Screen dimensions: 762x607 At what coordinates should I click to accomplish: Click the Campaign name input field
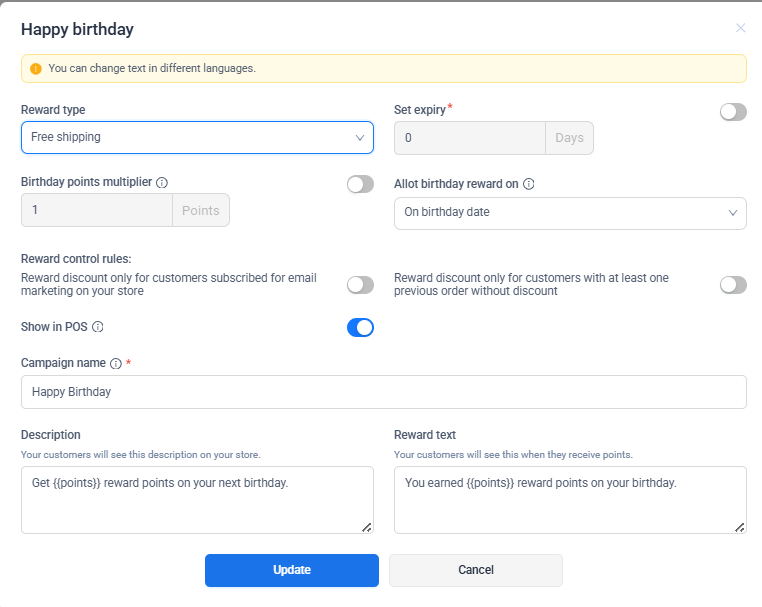tap(384, 392)
